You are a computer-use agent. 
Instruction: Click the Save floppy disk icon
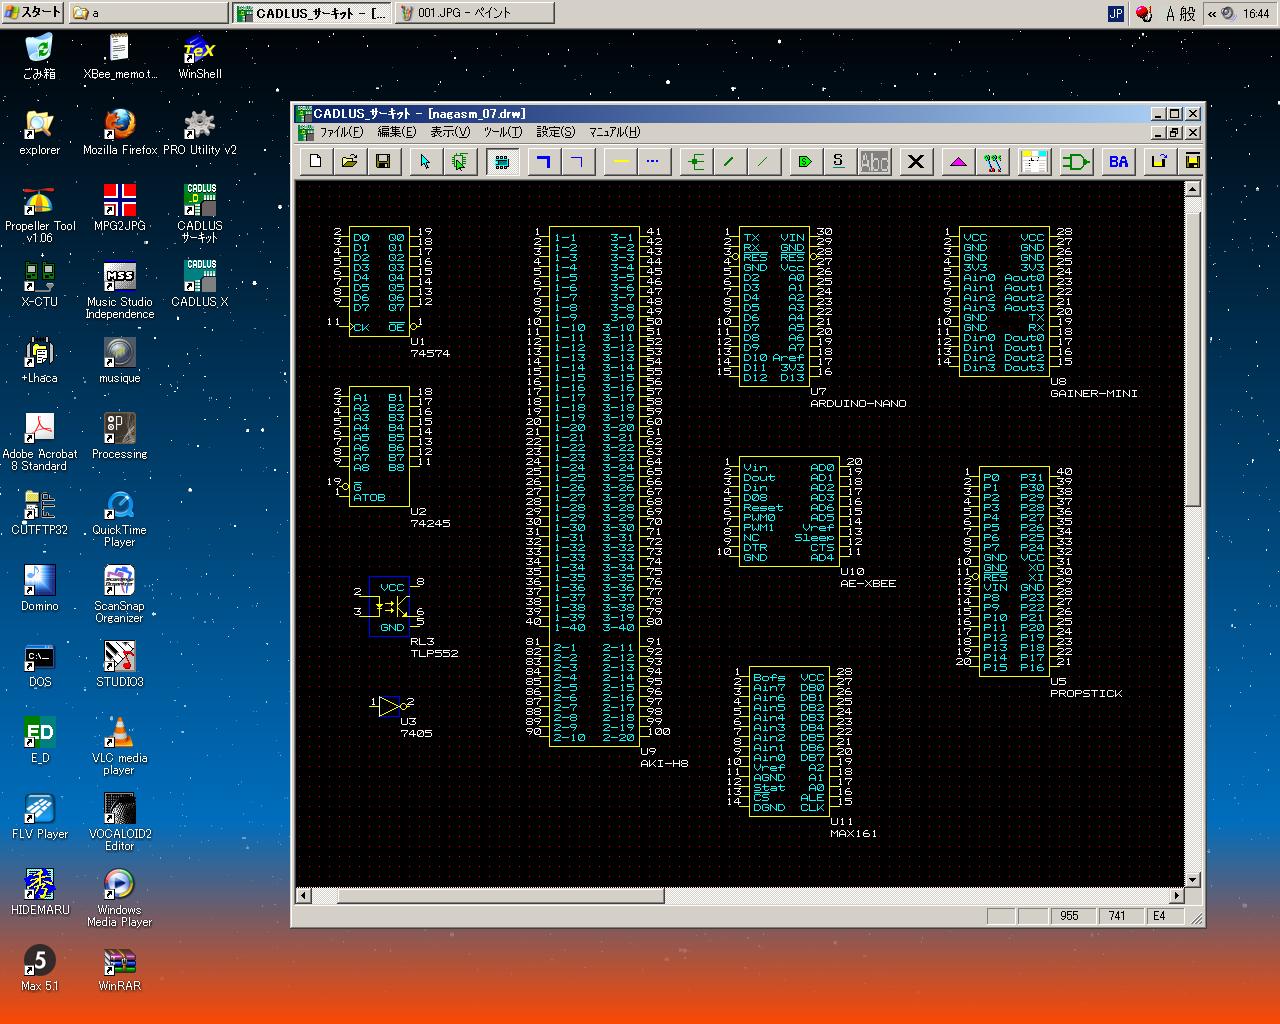click(x=382, y=161)
